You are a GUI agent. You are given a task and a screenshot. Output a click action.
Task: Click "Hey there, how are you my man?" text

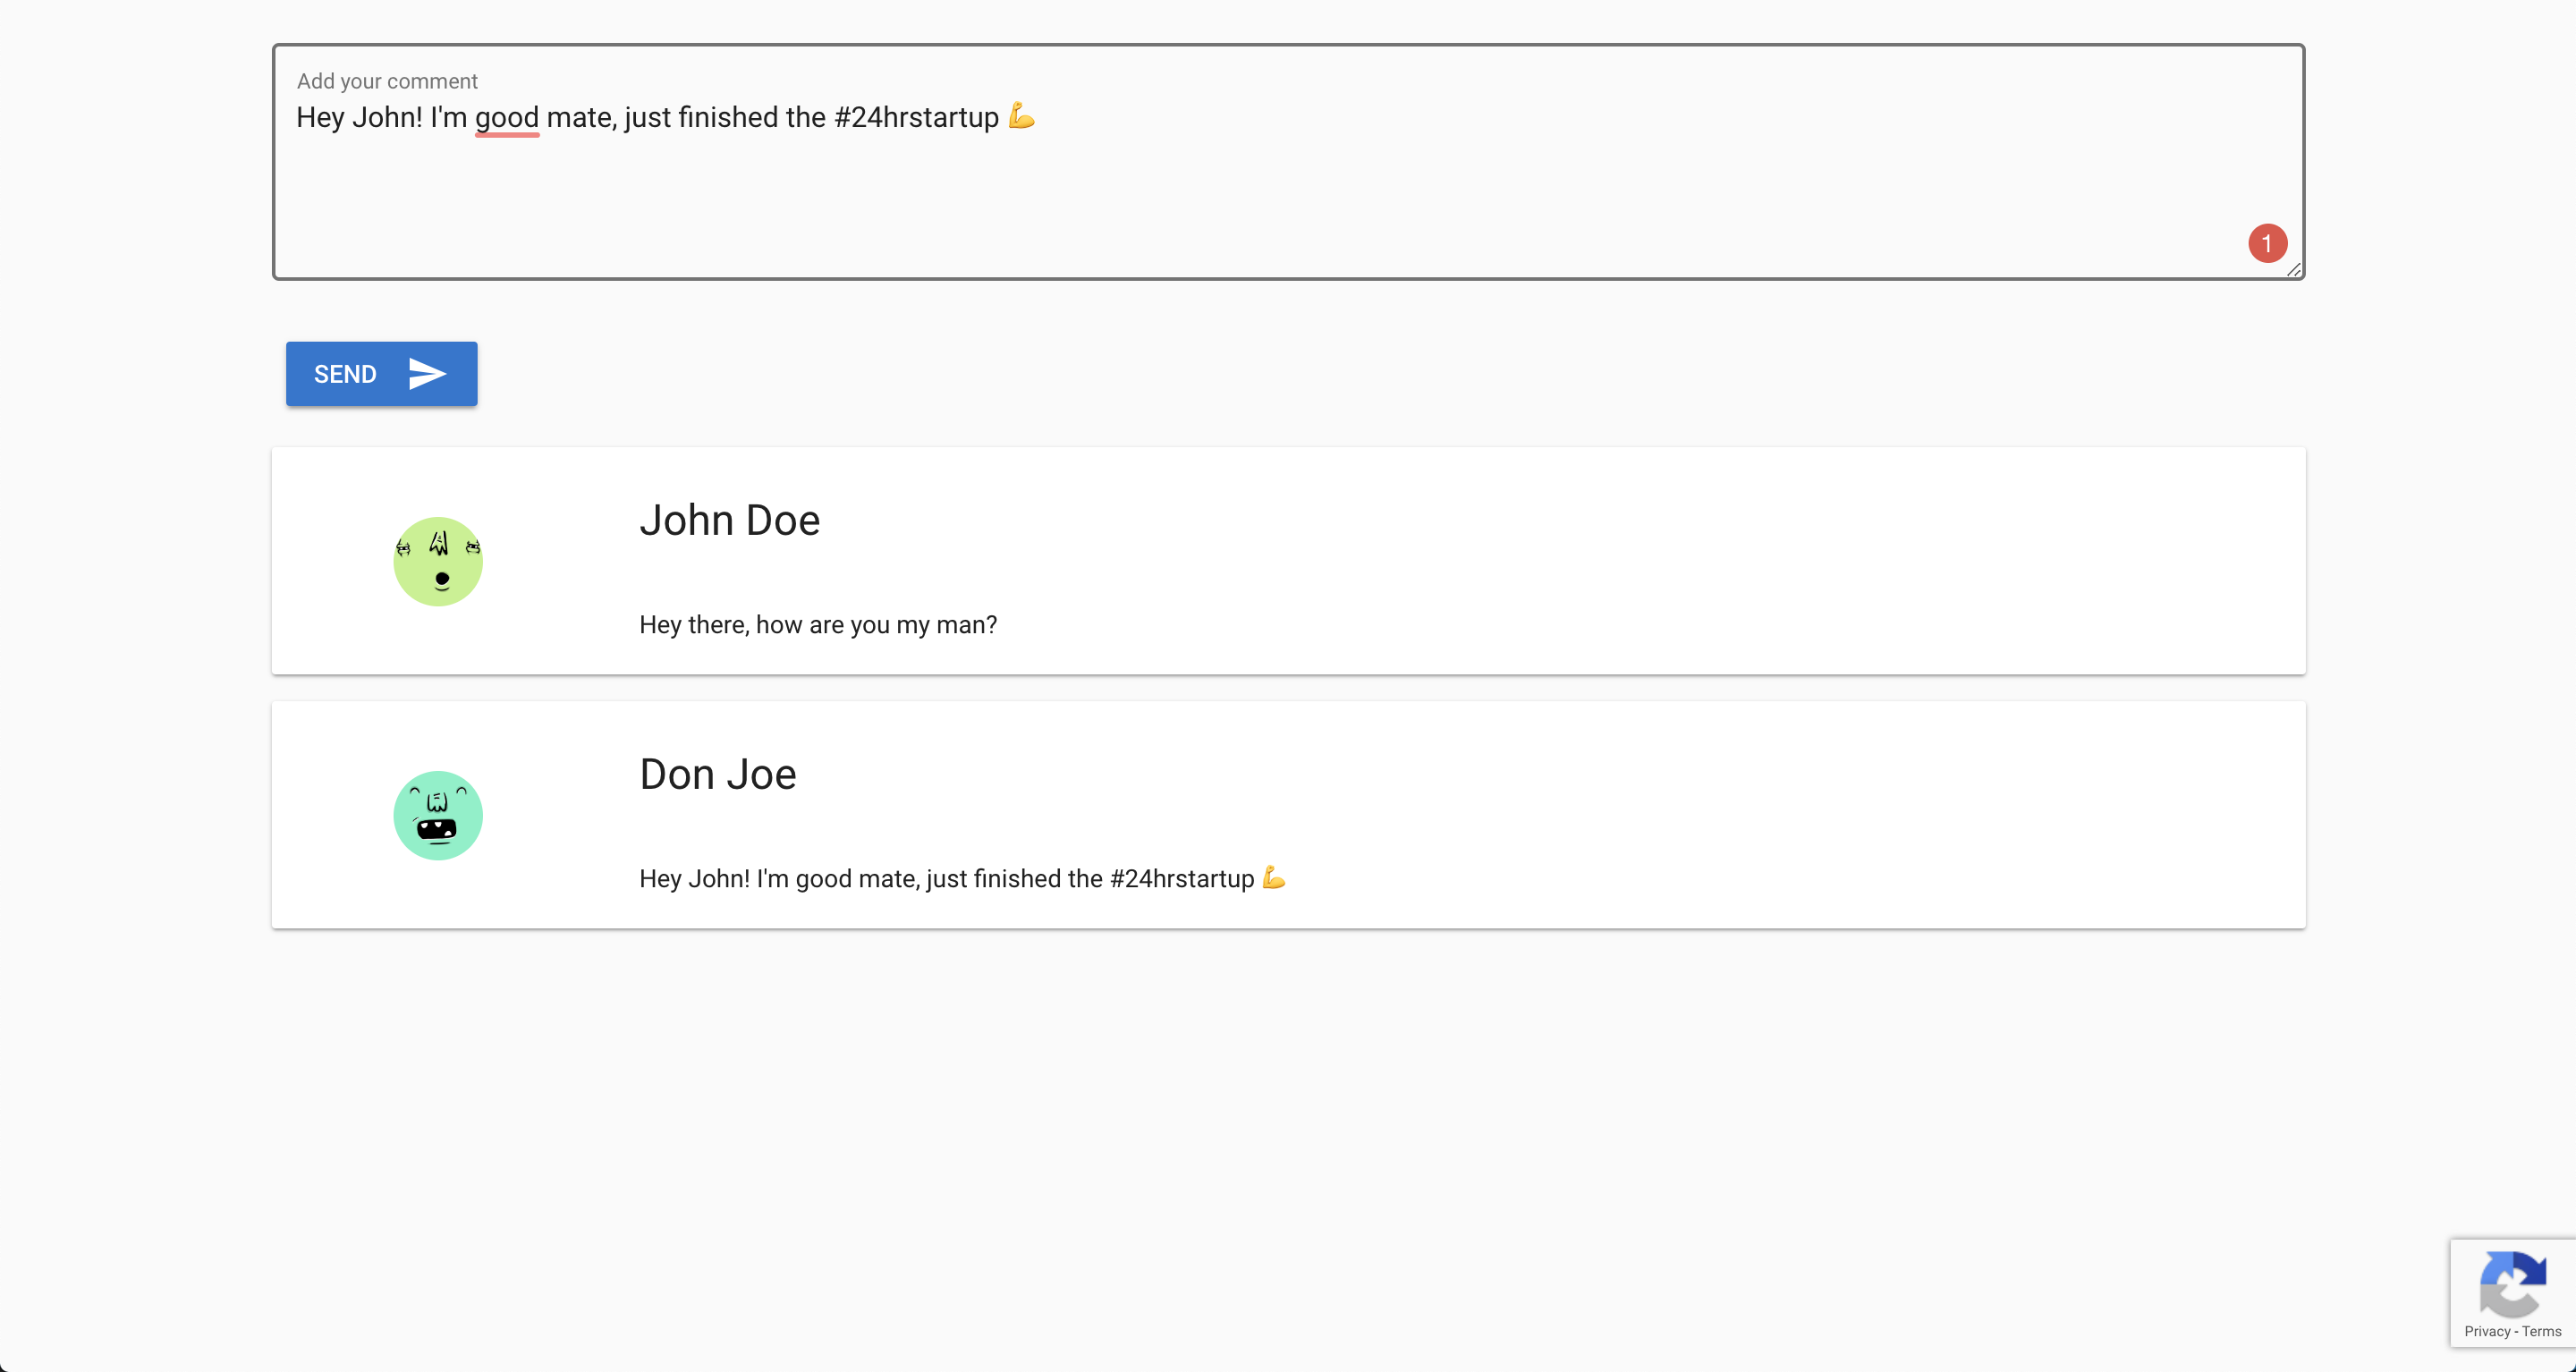(x=817, y=625)
